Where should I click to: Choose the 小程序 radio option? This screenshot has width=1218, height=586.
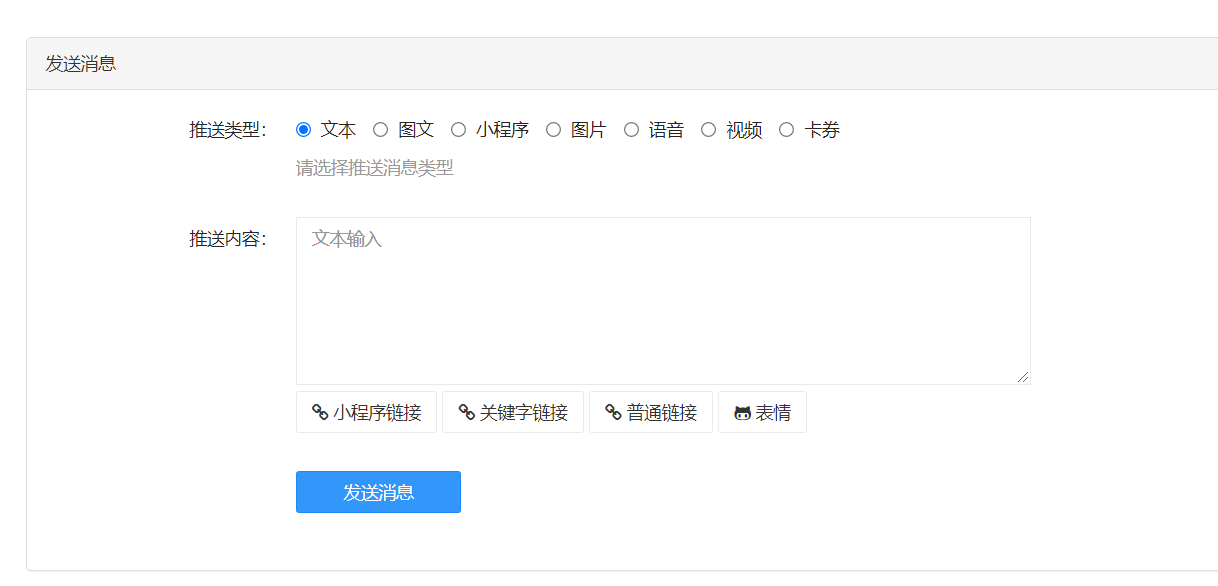pyautogui.click(x=458, y=129)
